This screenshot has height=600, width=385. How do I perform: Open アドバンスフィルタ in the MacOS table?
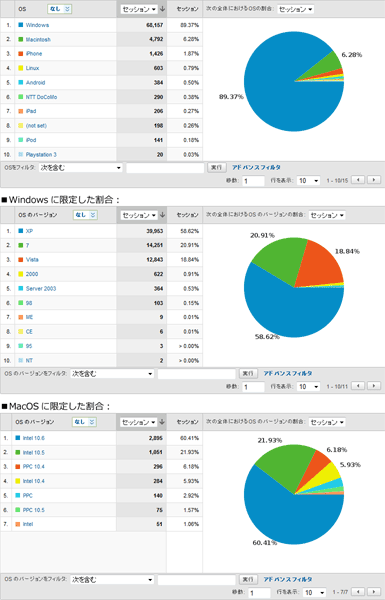tap(288, 579)
